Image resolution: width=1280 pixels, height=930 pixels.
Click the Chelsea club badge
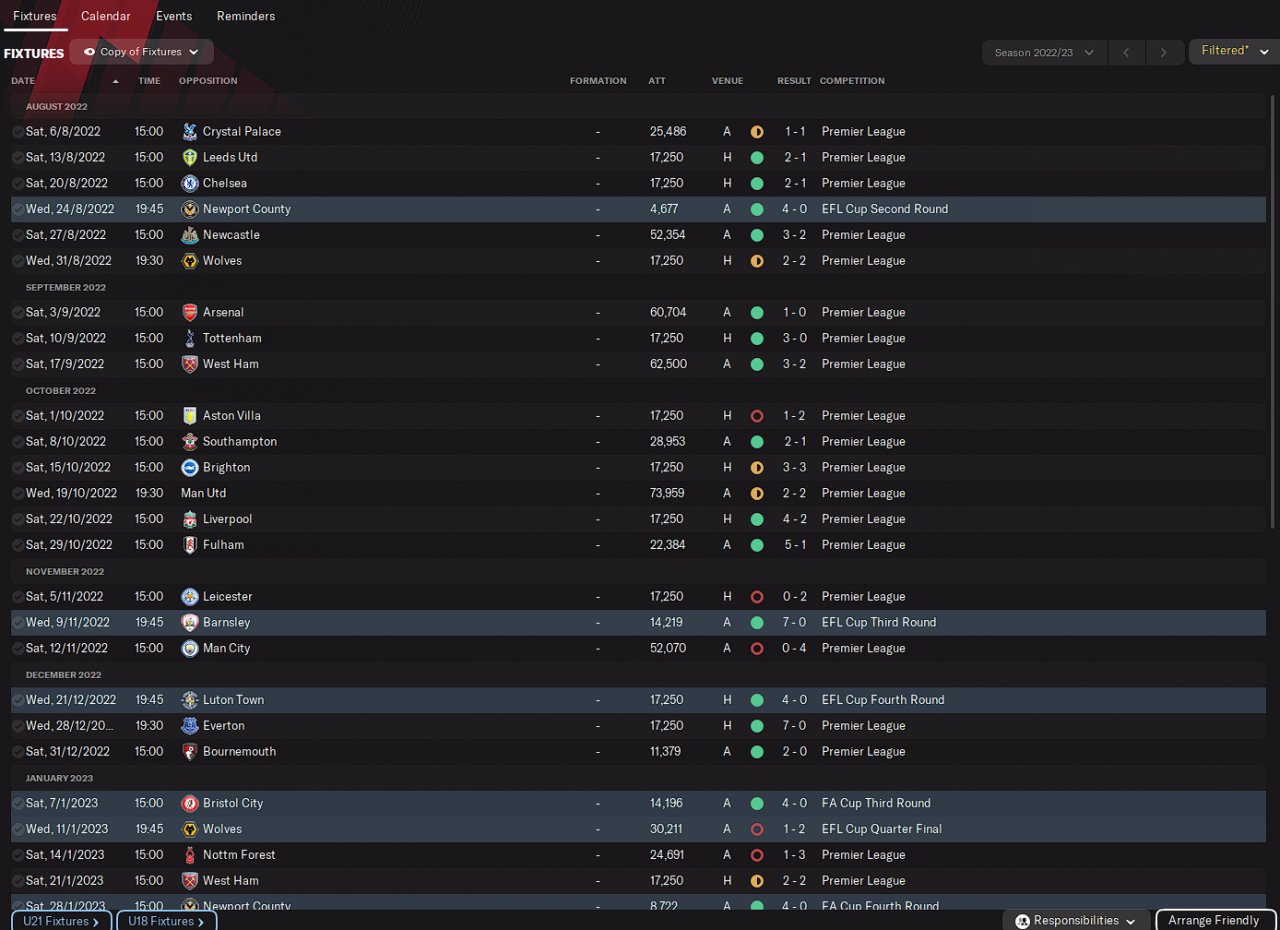(x=190, y=183)
